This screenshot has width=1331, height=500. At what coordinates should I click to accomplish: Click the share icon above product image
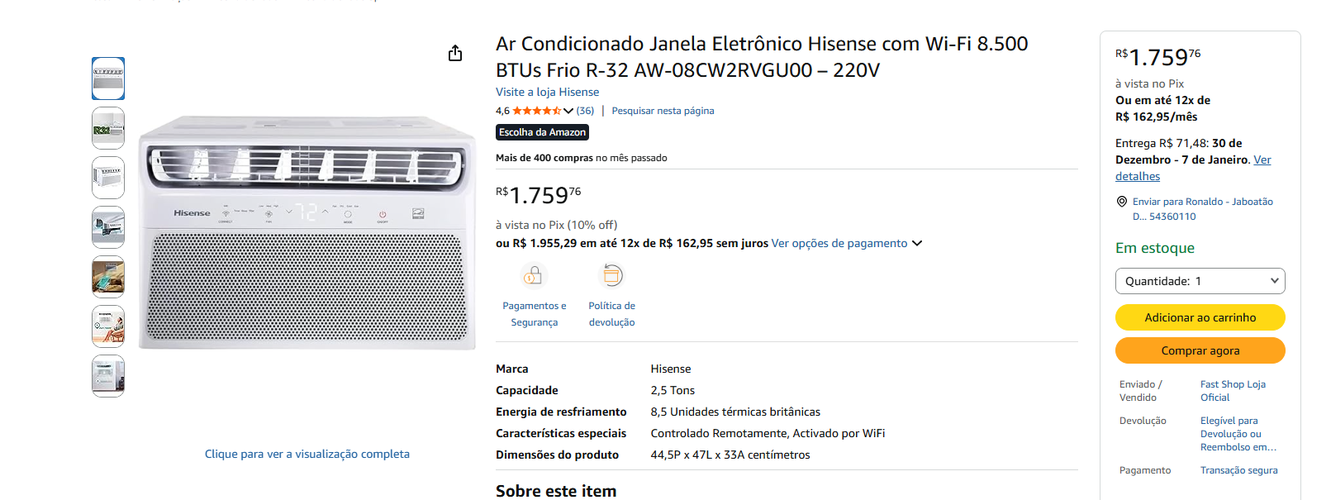point(455,53)
